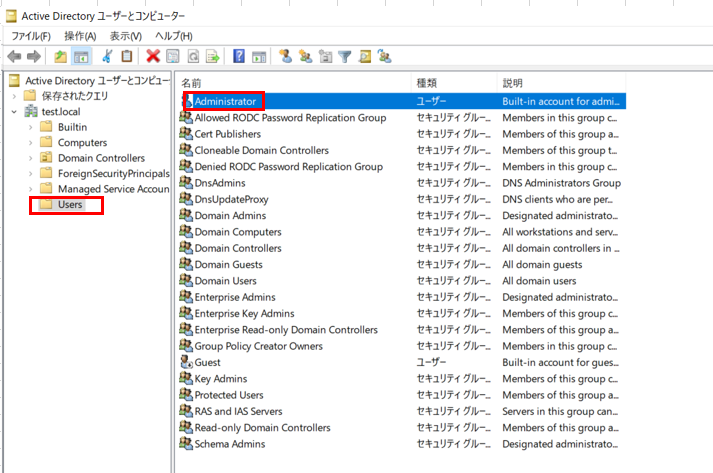The height and width of the screenshot is (473, 713).
Task: Click the Domain Controllers OU folder icon
Action: (x=46, y=158)
